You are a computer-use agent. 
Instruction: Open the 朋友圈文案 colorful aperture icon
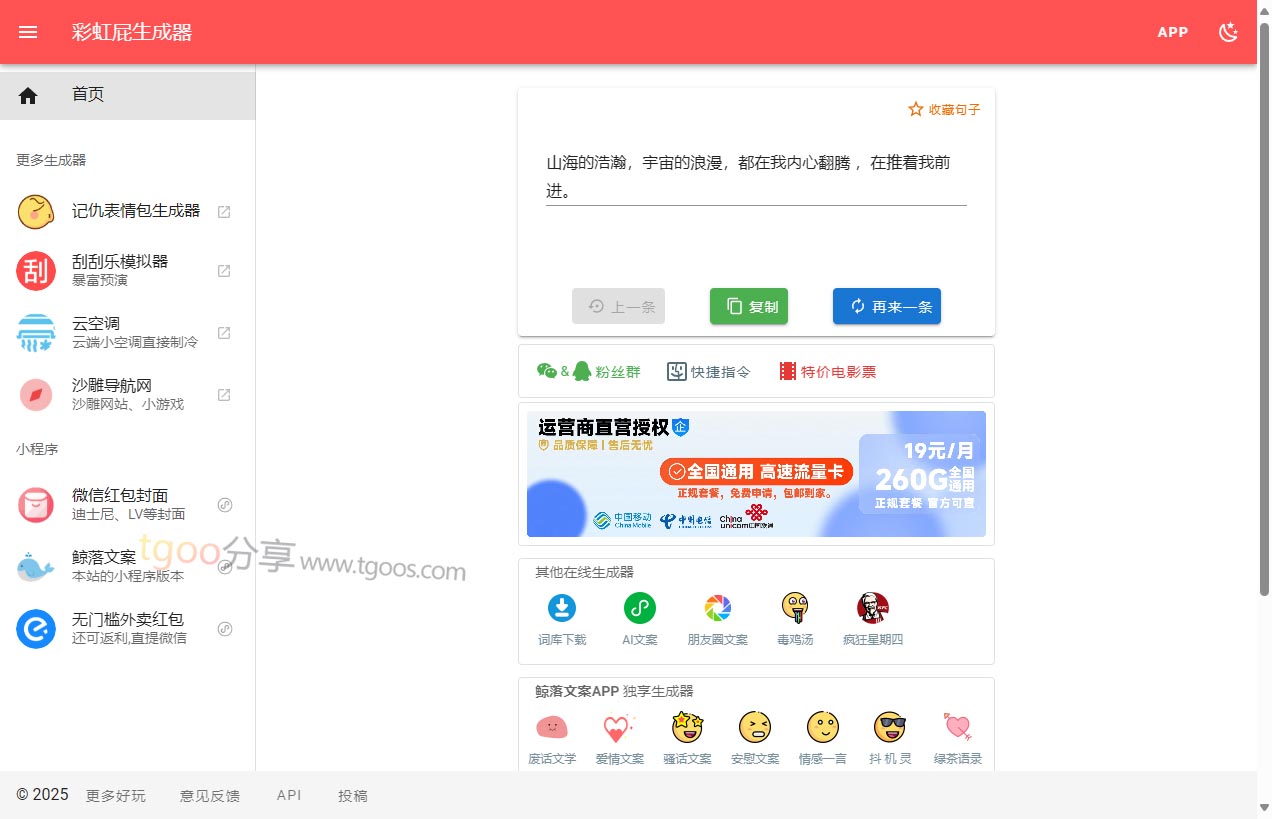(717, 607)
